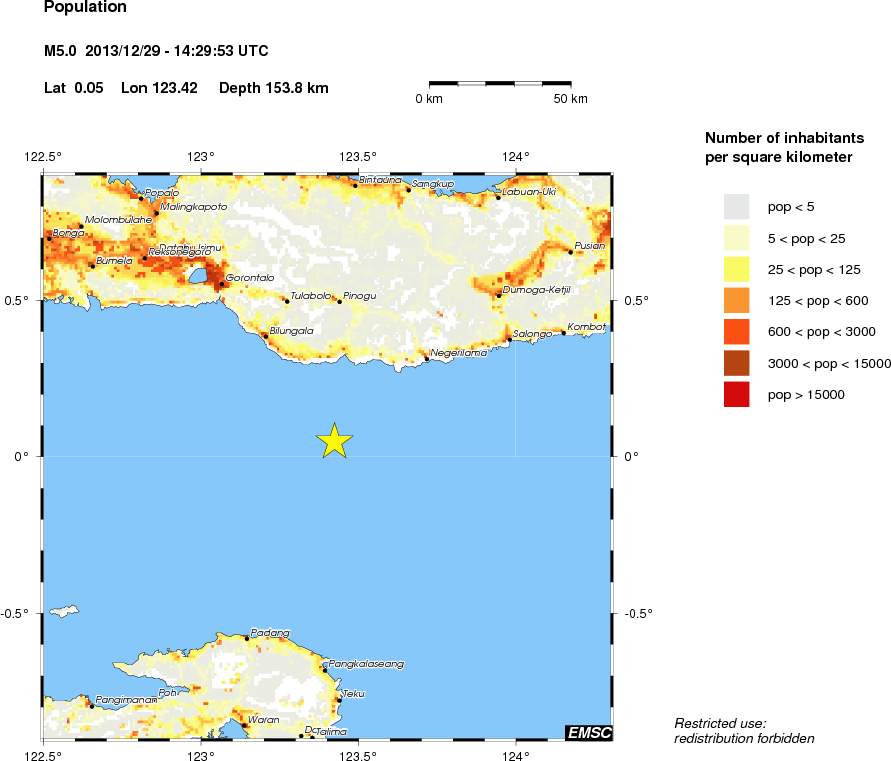Select the 'Popalo' label
The image size is (891, 761).
click(162, 193)
